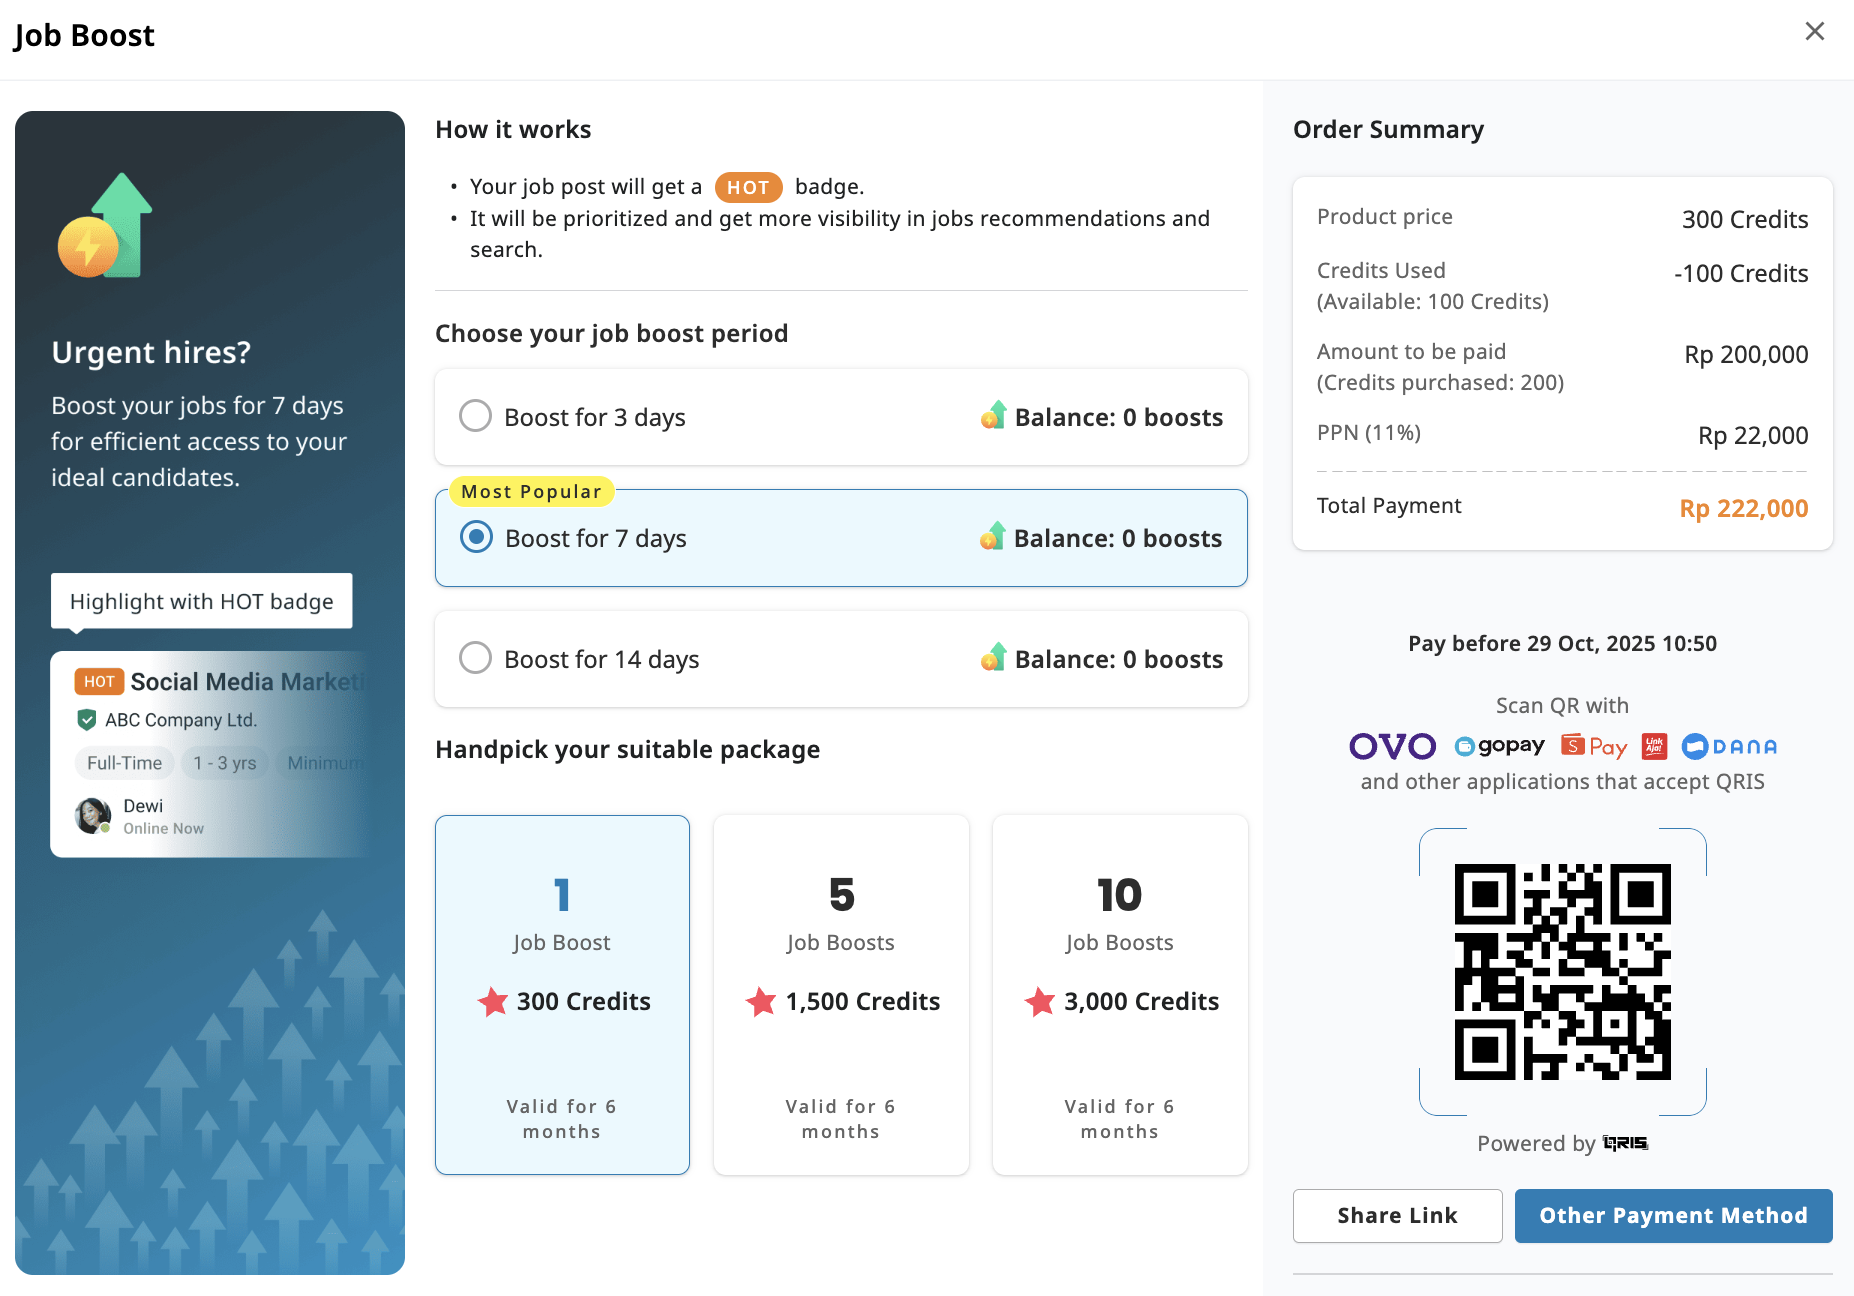This screenshot has height=1296, width=1854.
Task: Click the green boost arrow with lightning coin icon
Action: pos(106,227)
